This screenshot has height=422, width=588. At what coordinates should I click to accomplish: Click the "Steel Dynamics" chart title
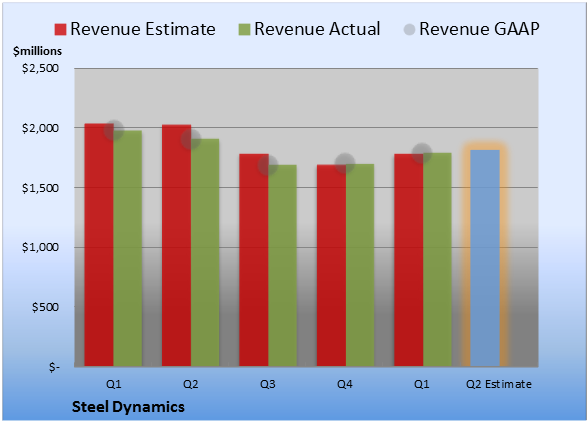128,407
